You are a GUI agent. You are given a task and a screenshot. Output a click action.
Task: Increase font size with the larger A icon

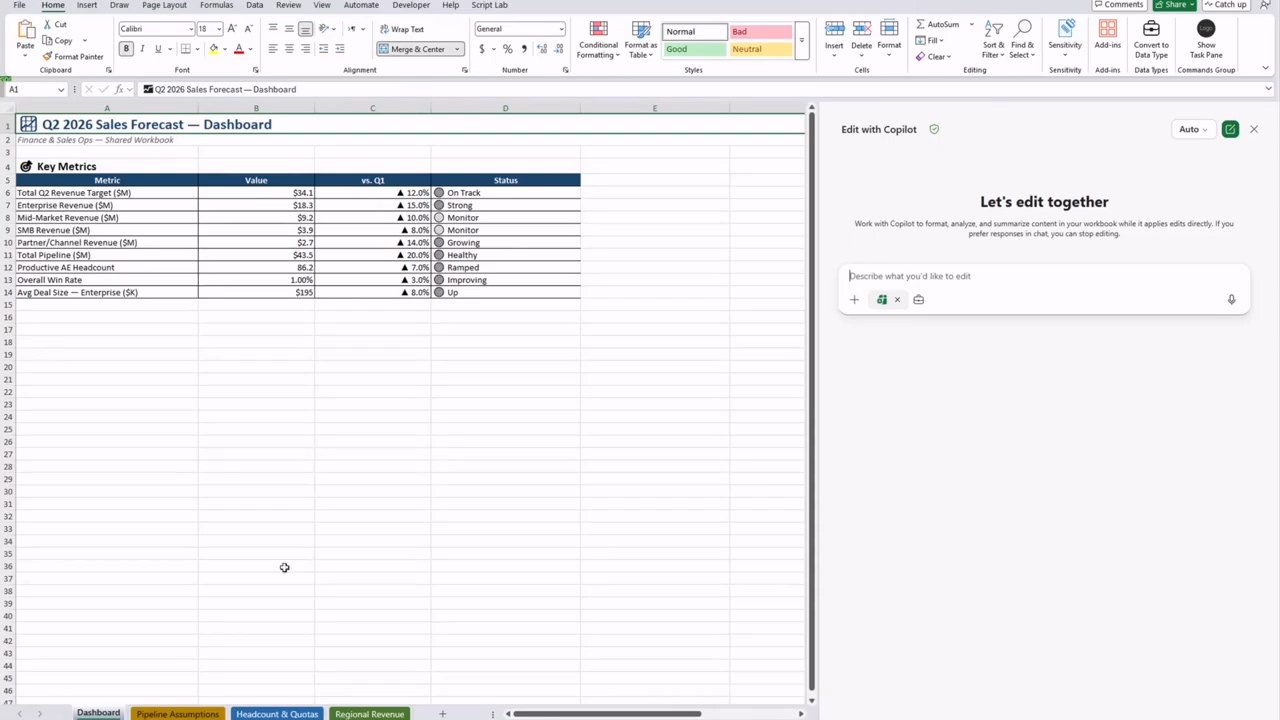pos(232,28)
